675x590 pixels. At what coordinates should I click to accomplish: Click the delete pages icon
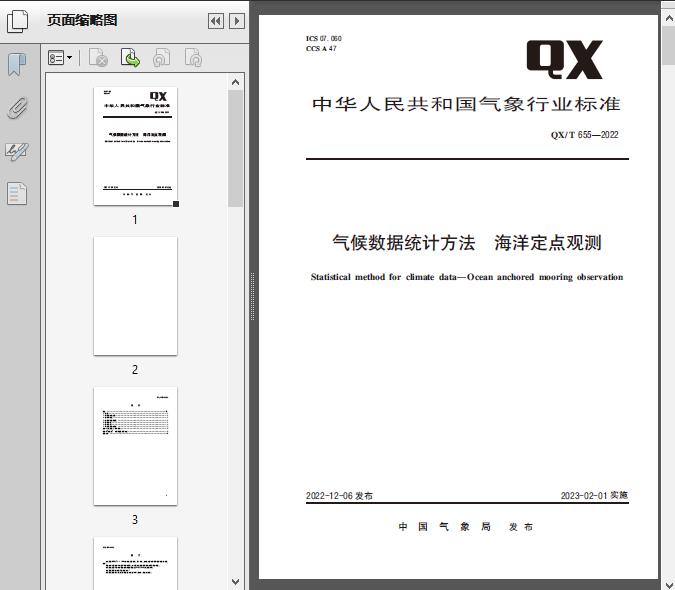98,58
